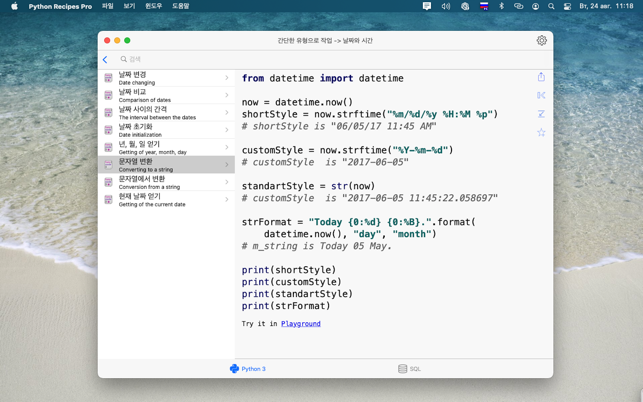
Task: Expand the Date initialization chevron
Action: pos(227,130)
